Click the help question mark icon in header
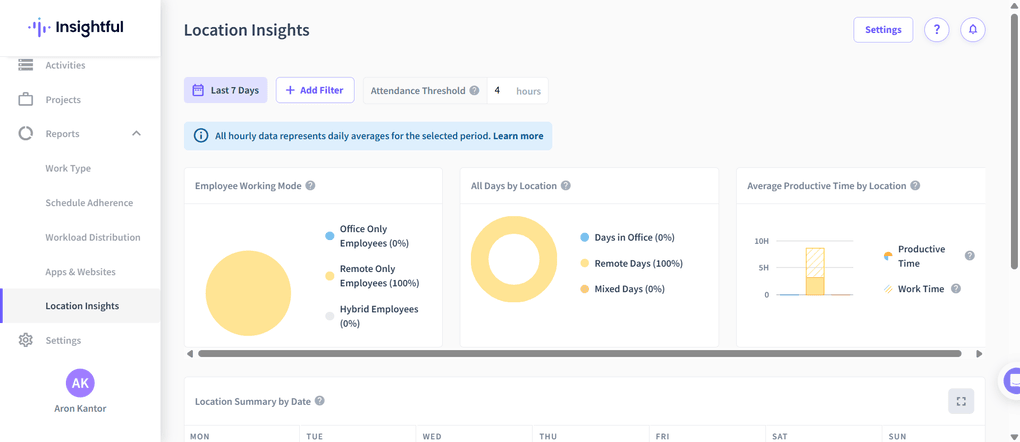The image size is (1020, 442). click(x=936, y=30)
